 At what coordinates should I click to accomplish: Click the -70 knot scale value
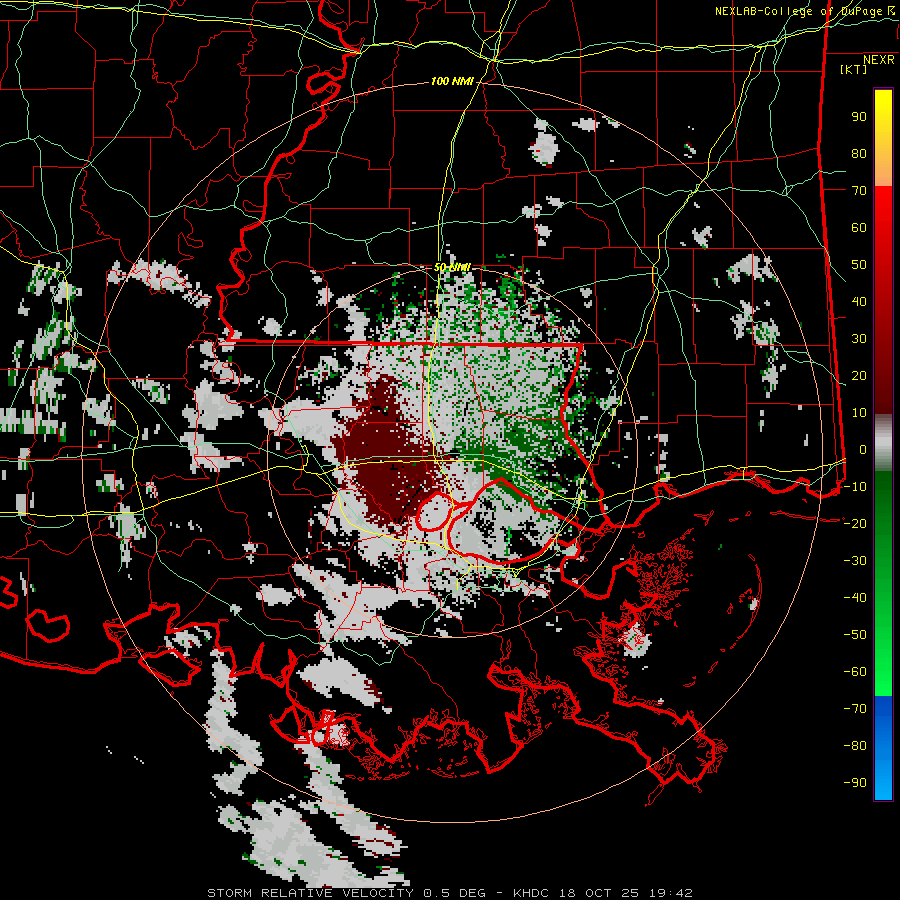coord(855,709)
